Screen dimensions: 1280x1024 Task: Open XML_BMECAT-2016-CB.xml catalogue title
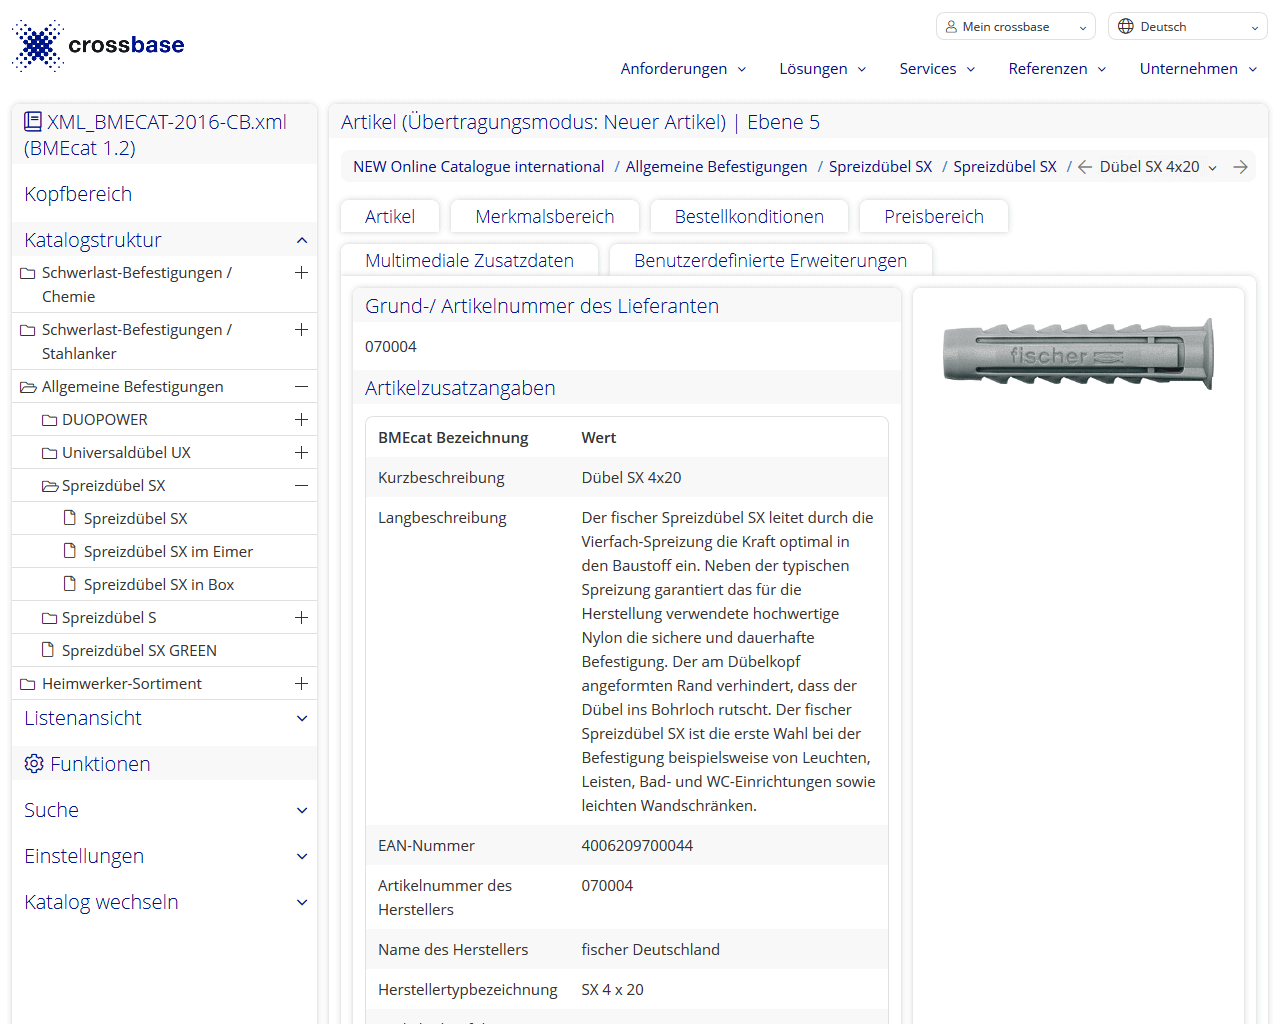click(x=155, y=135)
